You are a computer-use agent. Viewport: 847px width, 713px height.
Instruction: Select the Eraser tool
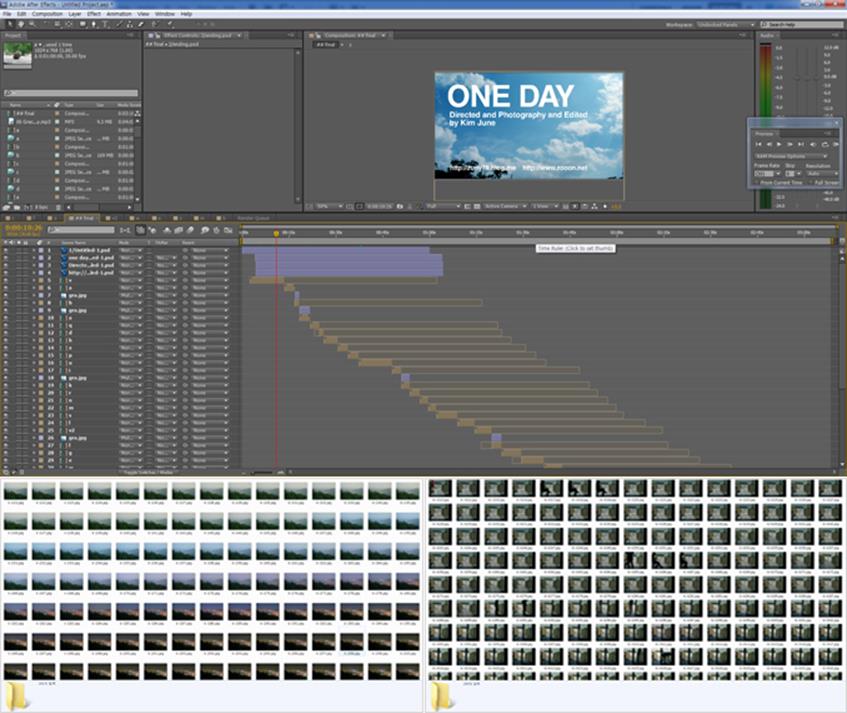pyautogui.click(x=141, y=24)
